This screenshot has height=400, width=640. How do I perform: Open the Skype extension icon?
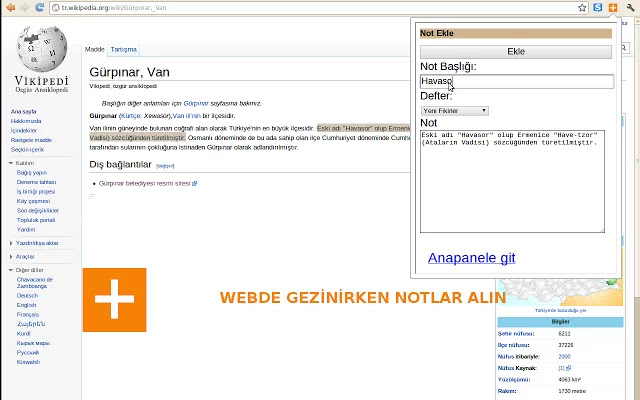click(x=598, y=7)
